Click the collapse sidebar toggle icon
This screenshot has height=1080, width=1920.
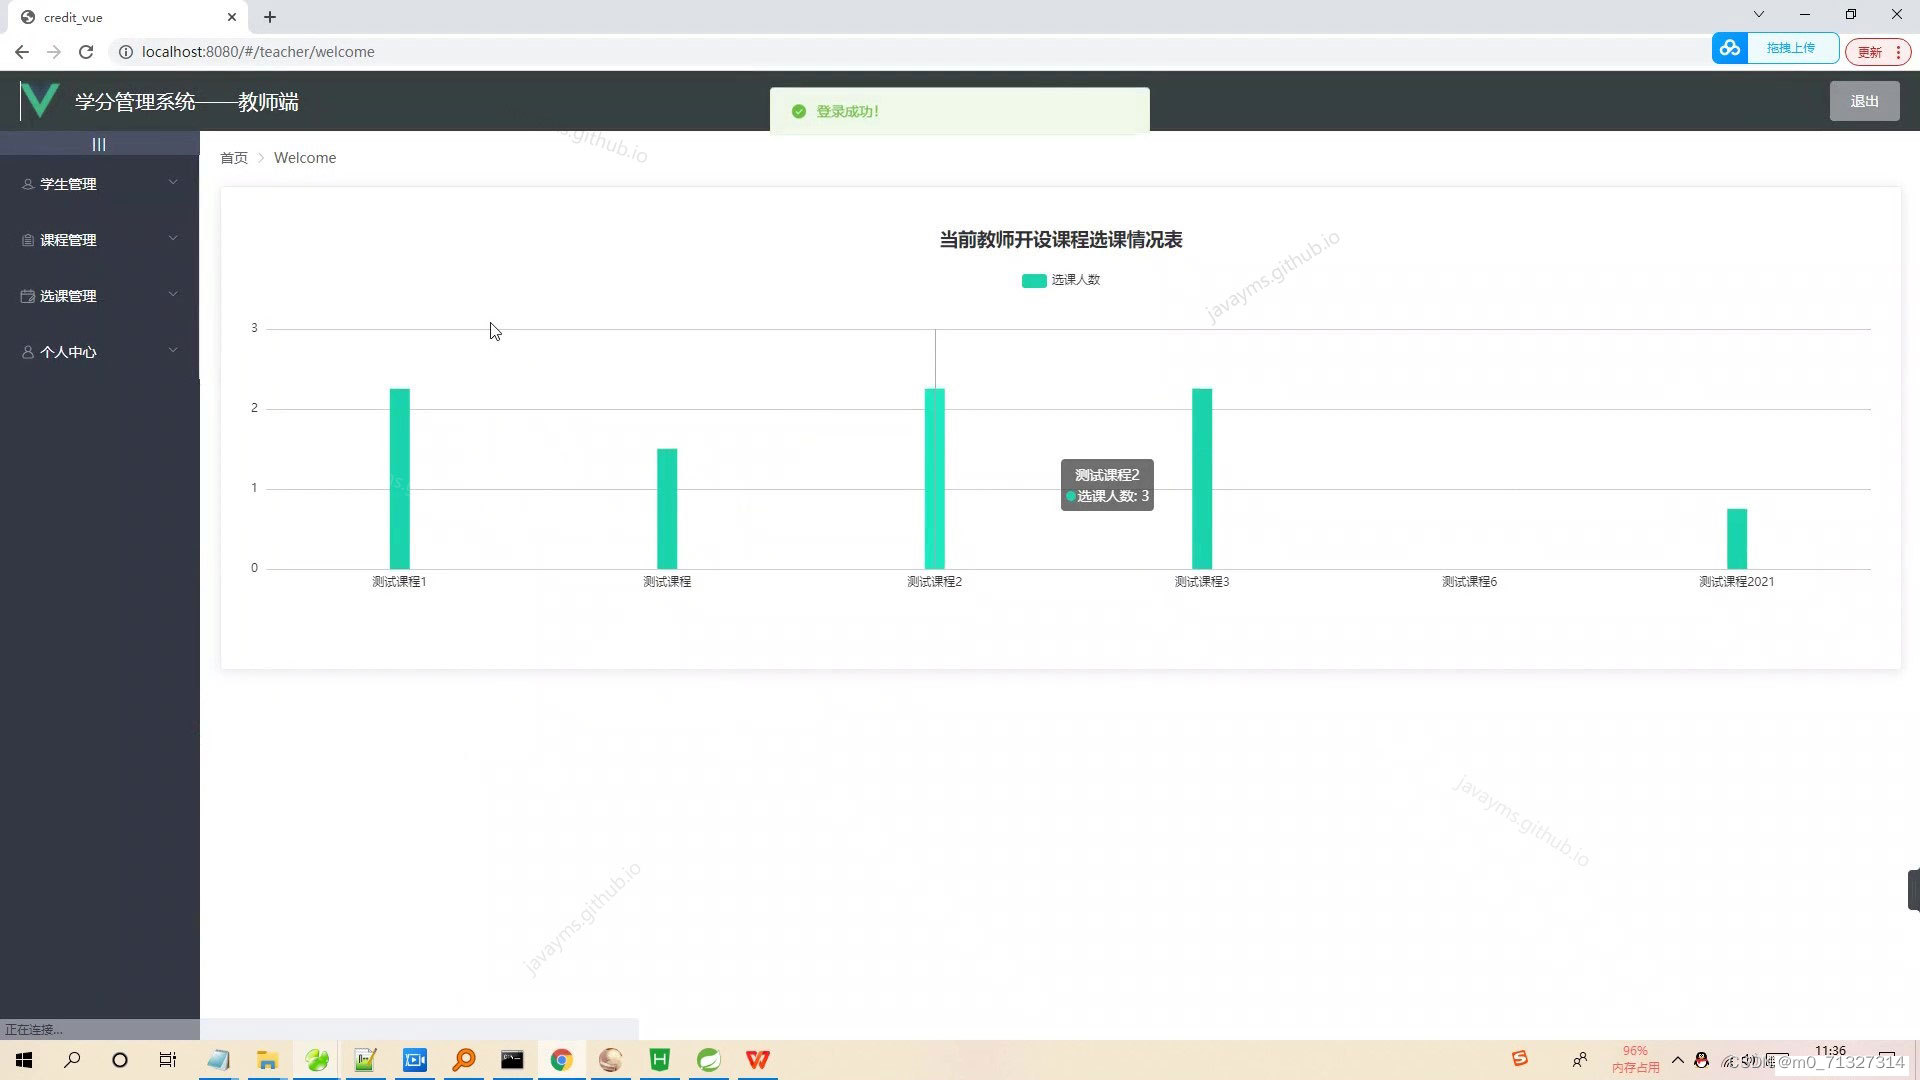point(99,145)
